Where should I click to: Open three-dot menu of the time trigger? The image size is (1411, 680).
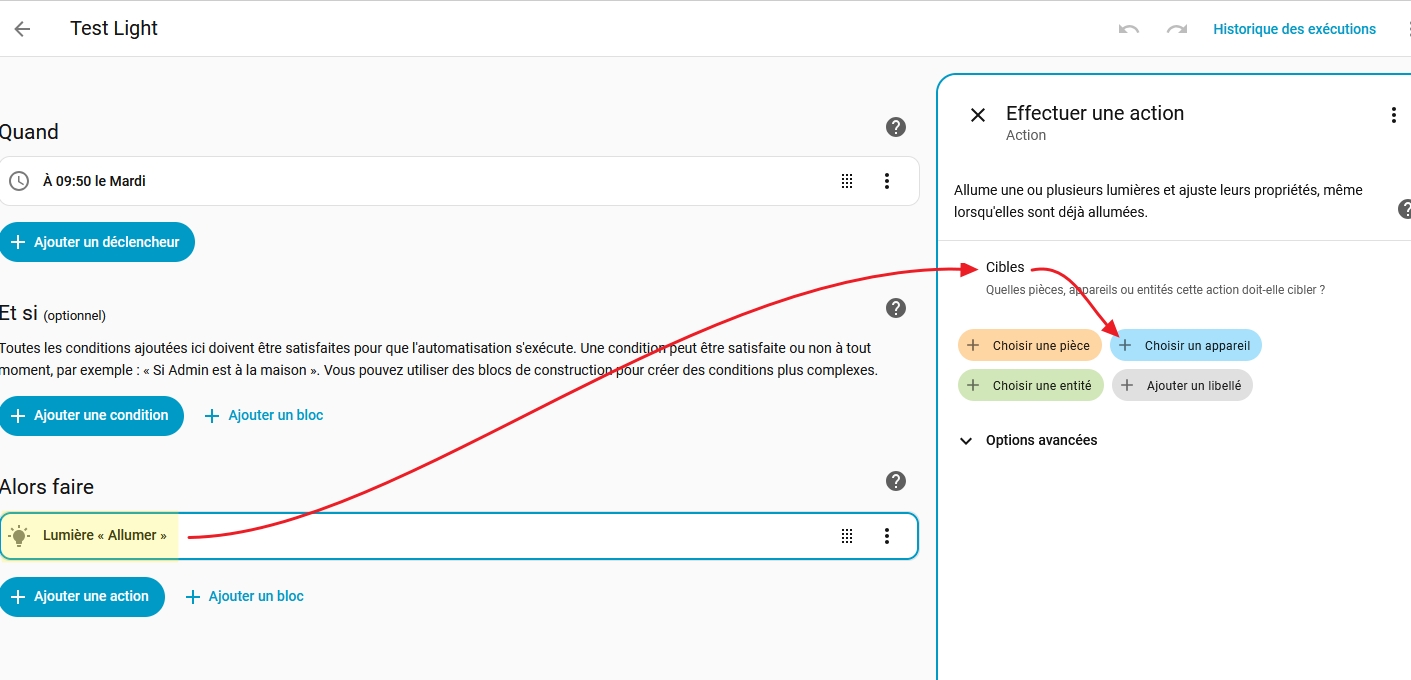click(886, 181)
